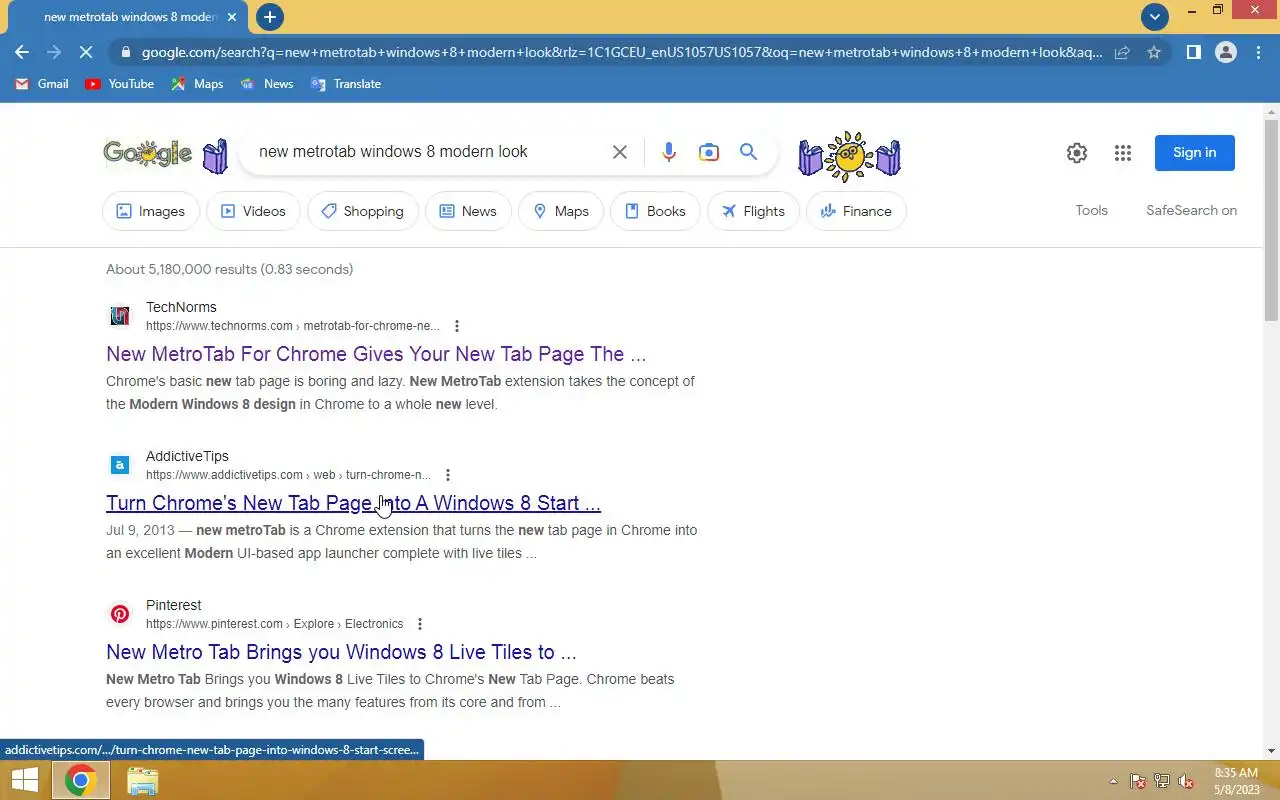Filter results by Finance
This screenshot has height=800, width=1280.
click(856, 211)
